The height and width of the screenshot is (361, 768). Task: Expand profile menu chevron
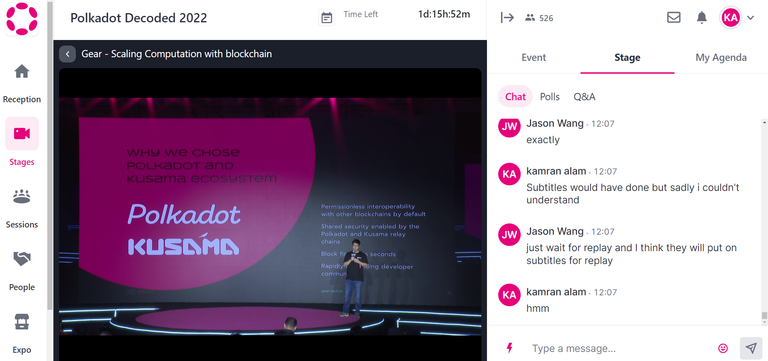click(750, 18)
